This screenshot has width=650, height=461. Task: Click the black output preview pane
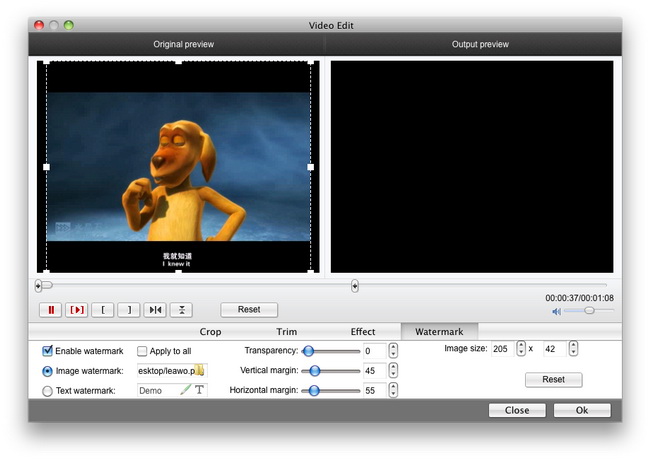coord(472,167)
